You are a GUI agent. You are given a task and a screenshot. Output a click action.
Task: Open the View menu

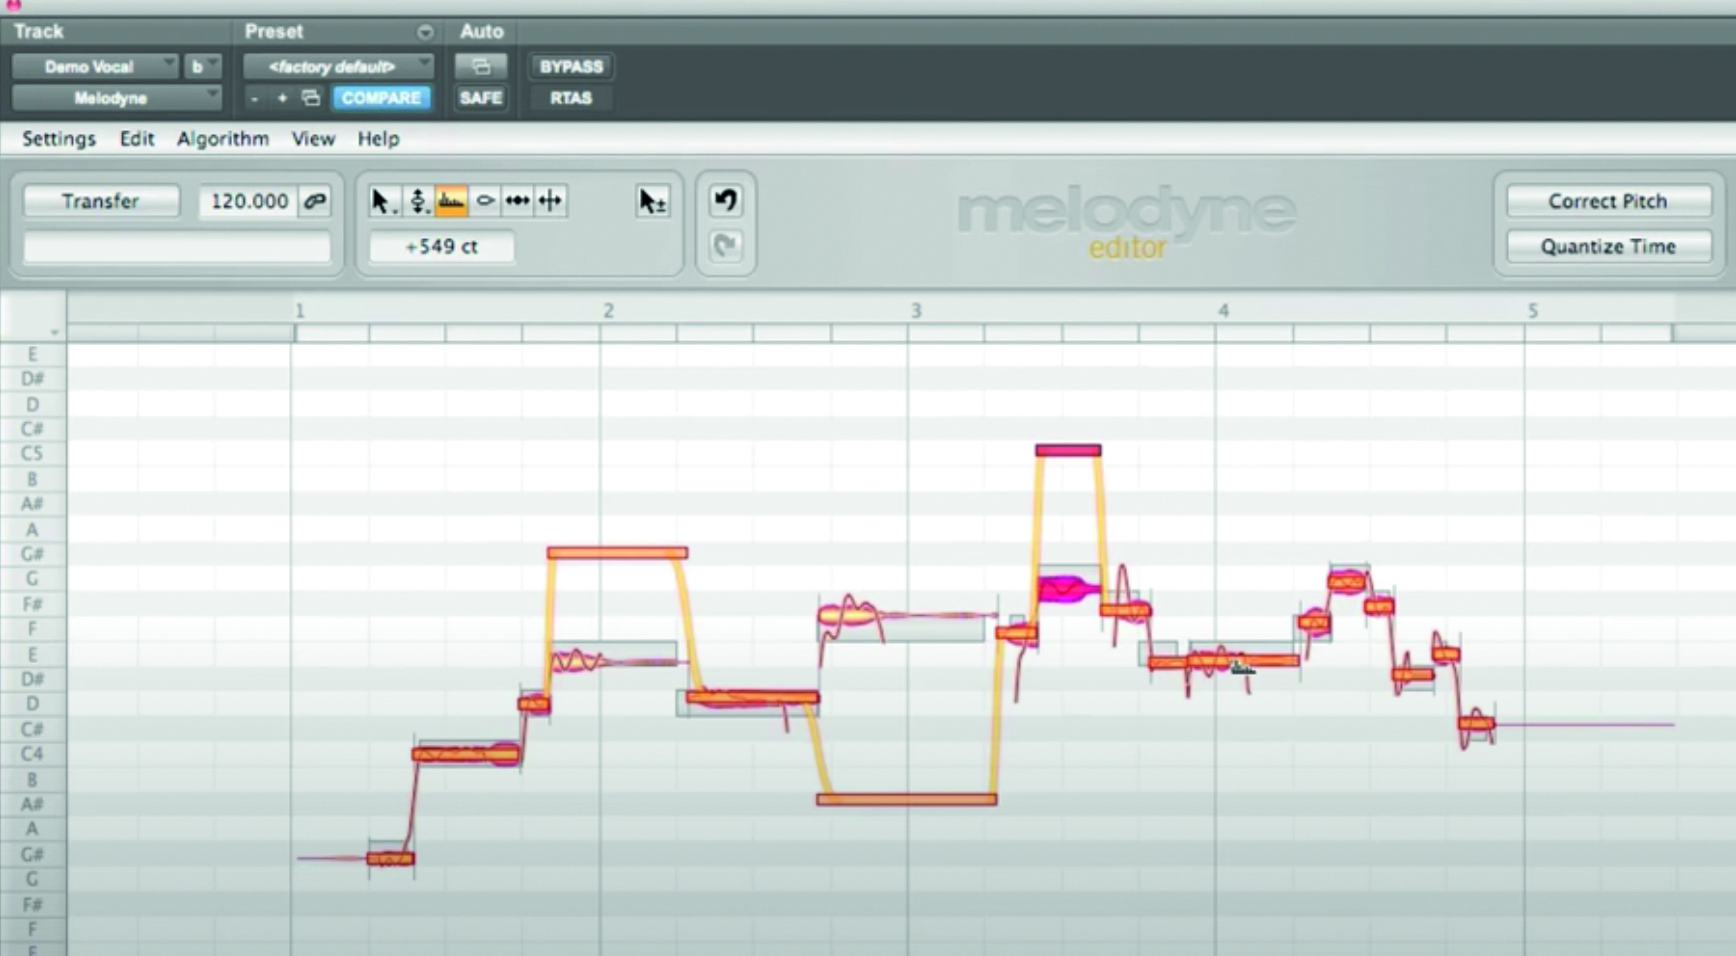(x=313, y=139)
